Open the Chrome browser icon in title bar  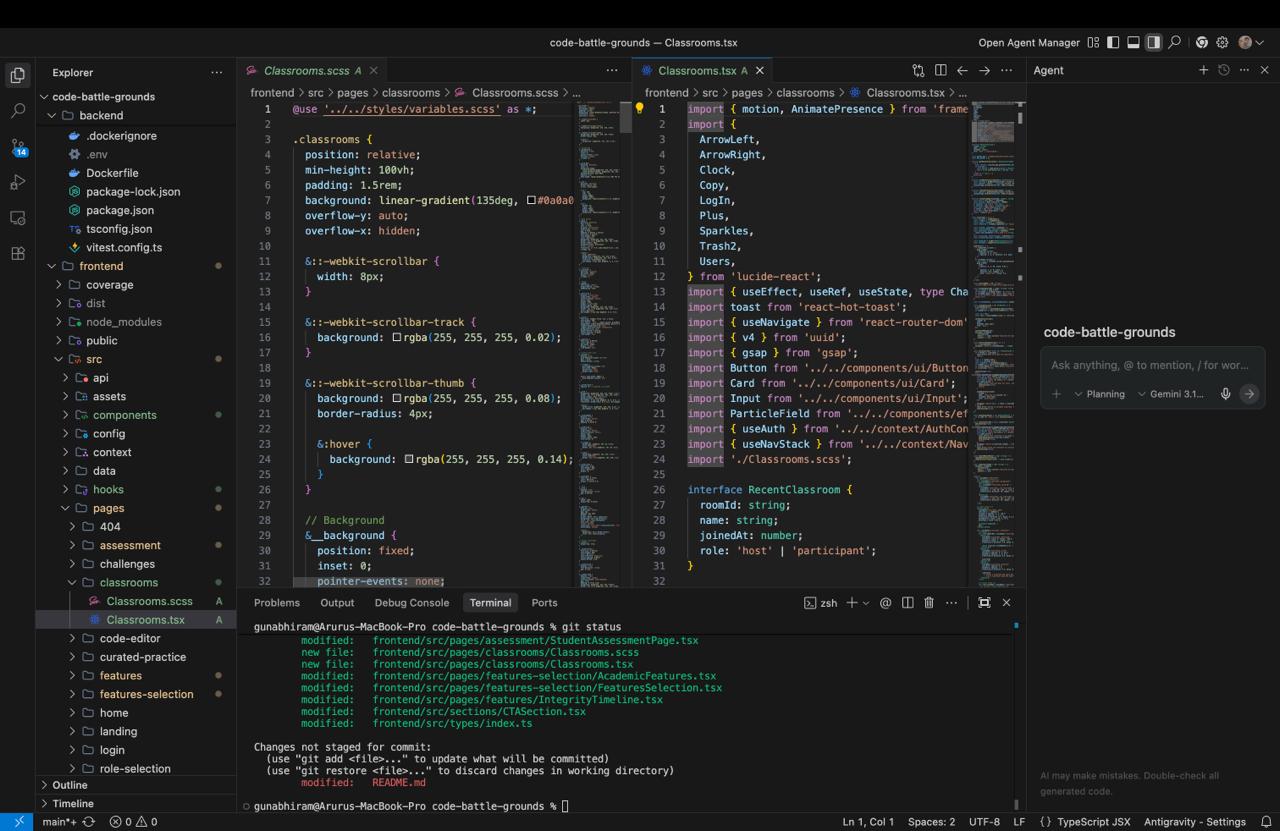1202,43
